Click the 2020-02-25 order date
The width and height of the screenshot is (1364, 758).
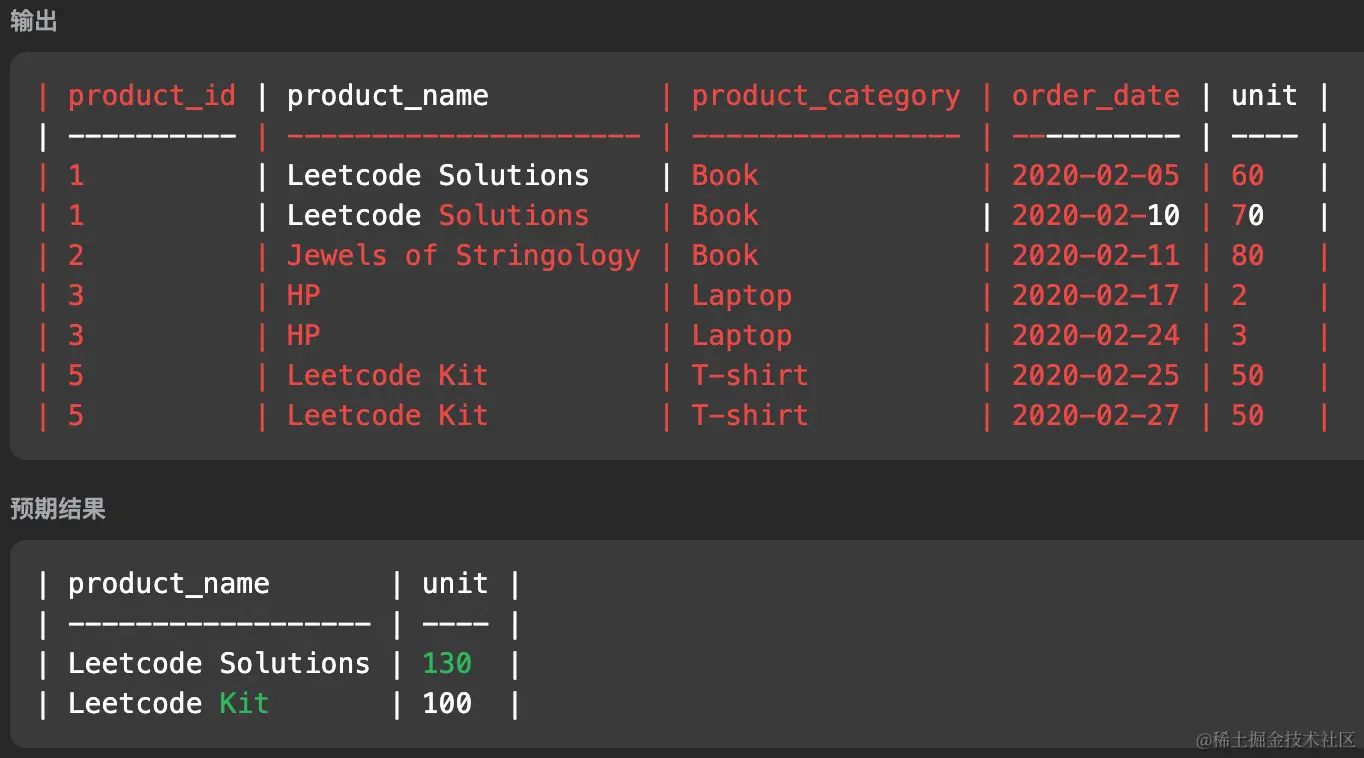tap(1095, 376)
